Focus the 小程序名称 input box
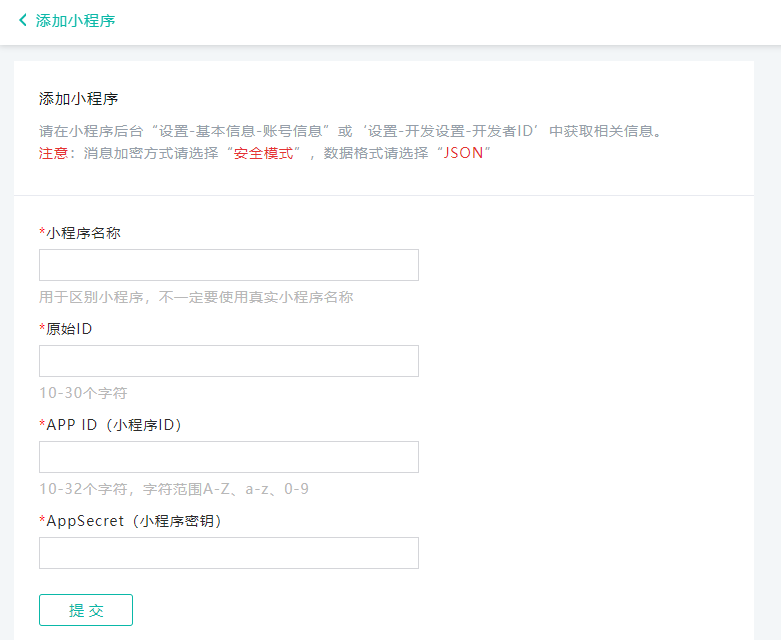Viewport: 781px width, 640px height. [228, 265]
